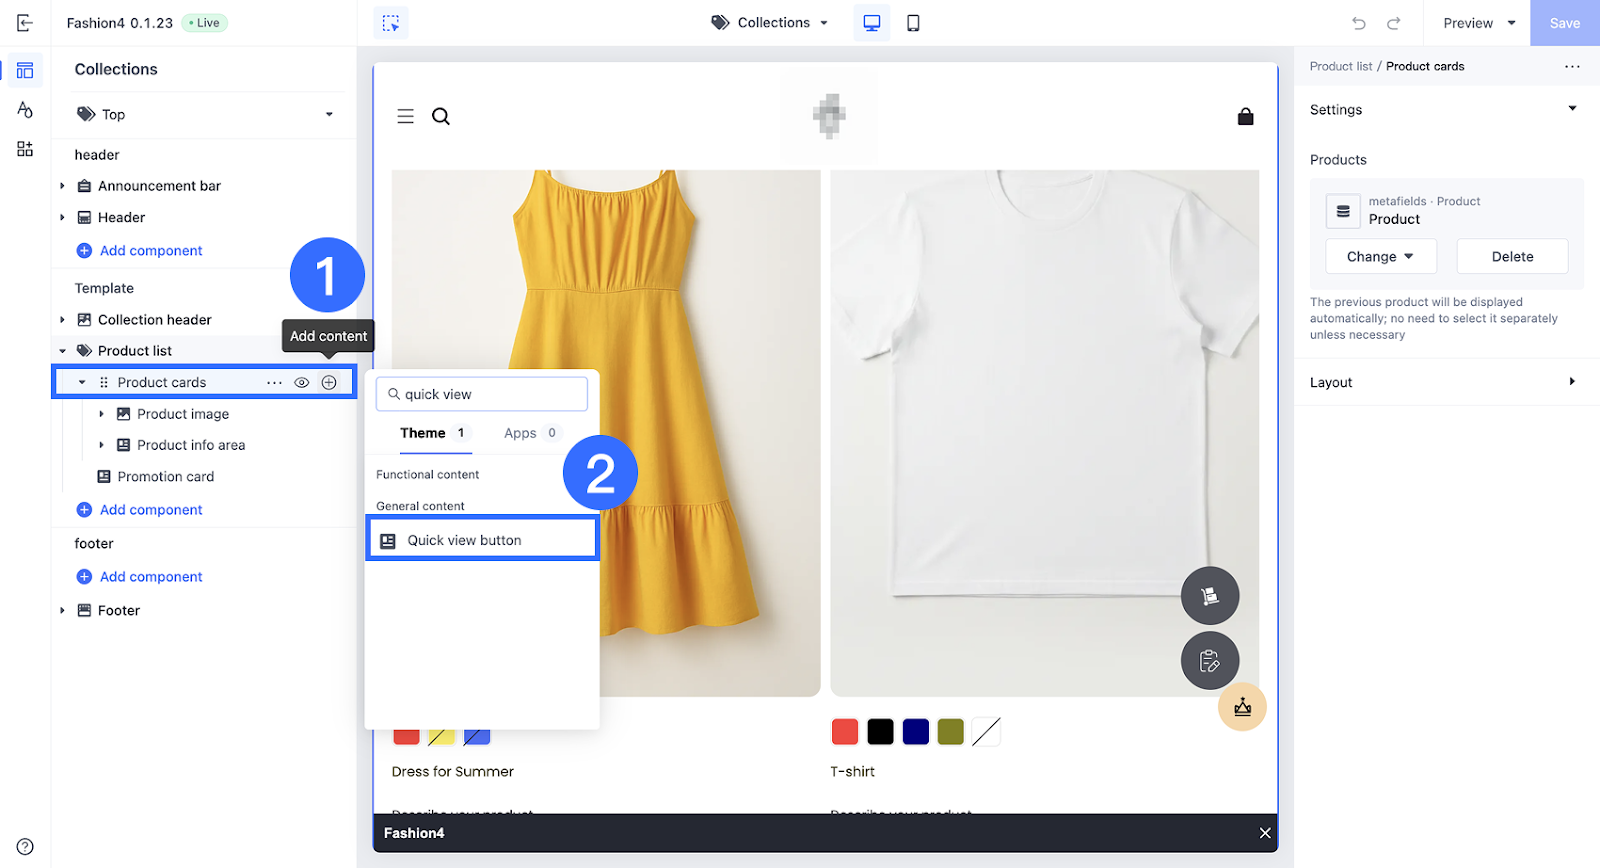This screenshot has height=868, width=1600.
Task: Toggle the inspector selection tool
Action: click(391, 23)
